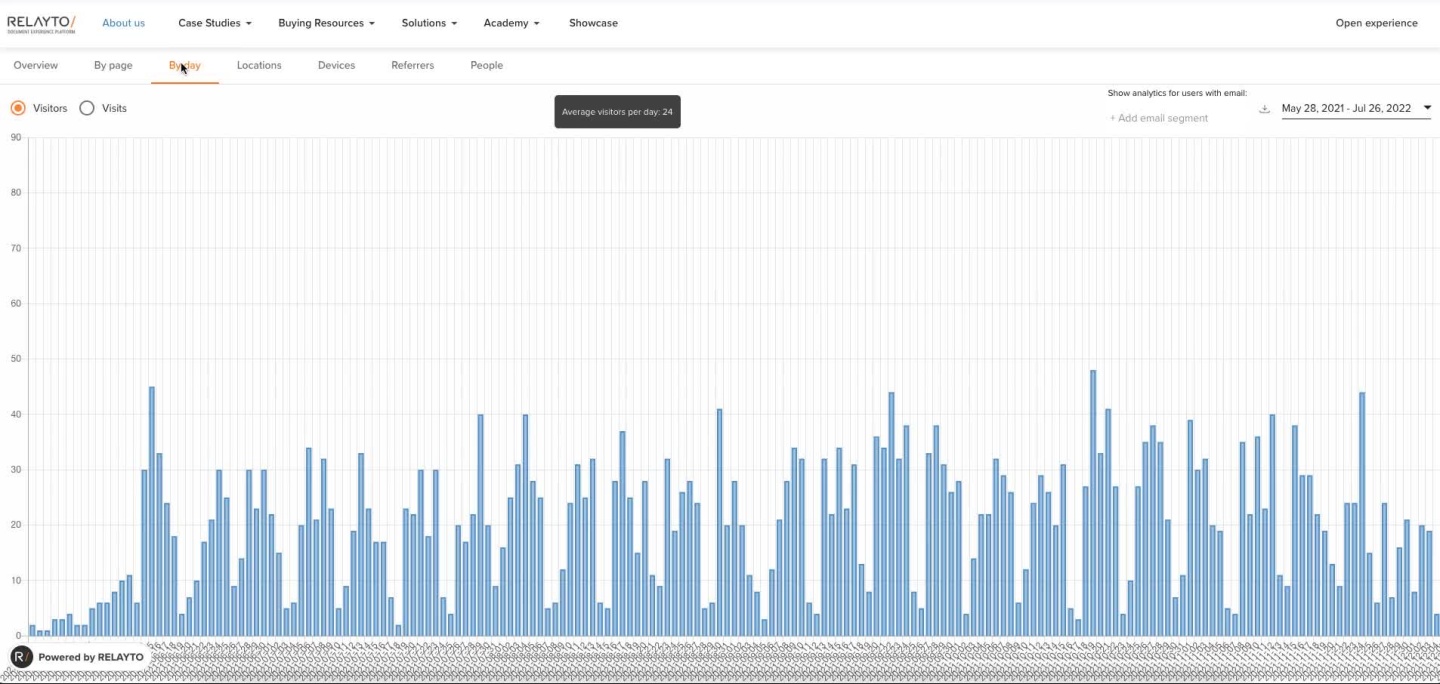Open the date range picker dropdown
Image resolution: width=1440 pixels, height=684 pixels.
[1355, 108]
